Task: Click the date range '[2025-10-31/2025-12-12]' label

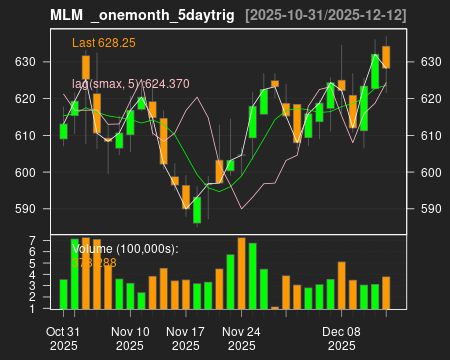Action: [x=326, y=15]
